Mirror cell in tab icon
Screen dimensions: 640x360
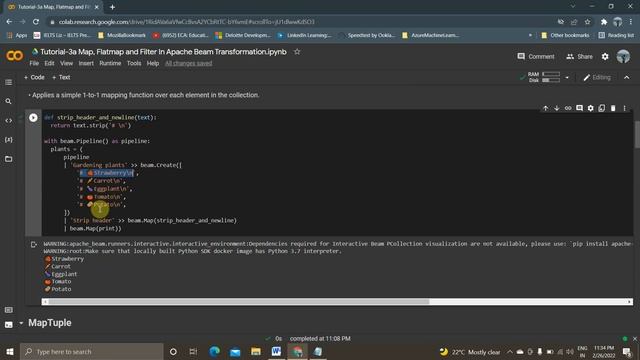pyautogui.click(x=602, y=108)
